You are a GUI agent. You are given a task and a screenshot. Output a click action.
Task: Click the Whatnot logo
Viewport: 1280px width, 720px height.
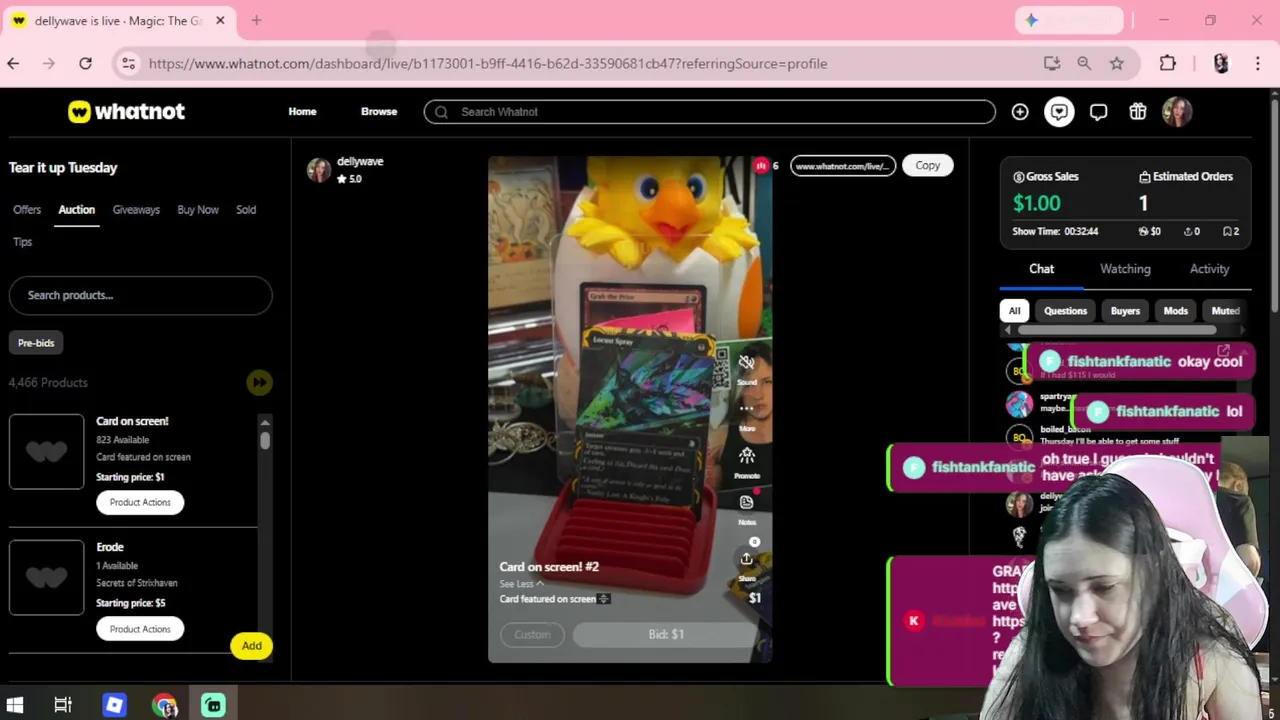click(126, 112)
